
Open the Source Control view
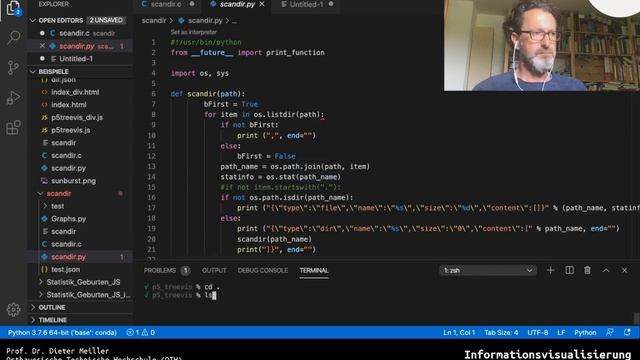tap(13, 67)
